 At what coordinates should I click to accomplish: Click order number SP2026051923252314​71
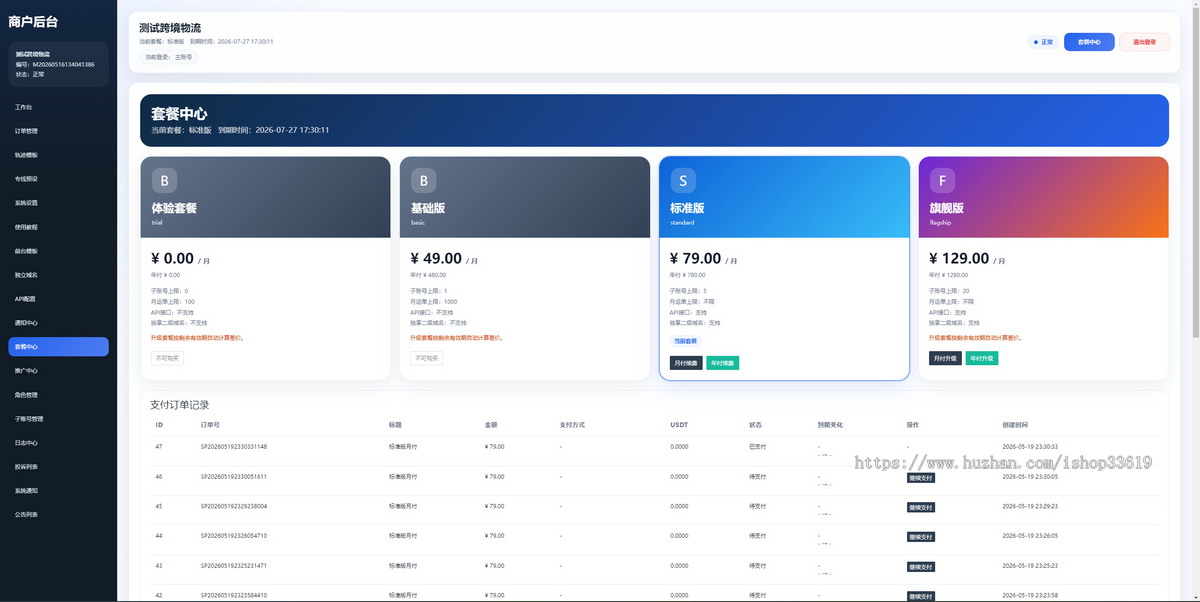pos(234,566)
